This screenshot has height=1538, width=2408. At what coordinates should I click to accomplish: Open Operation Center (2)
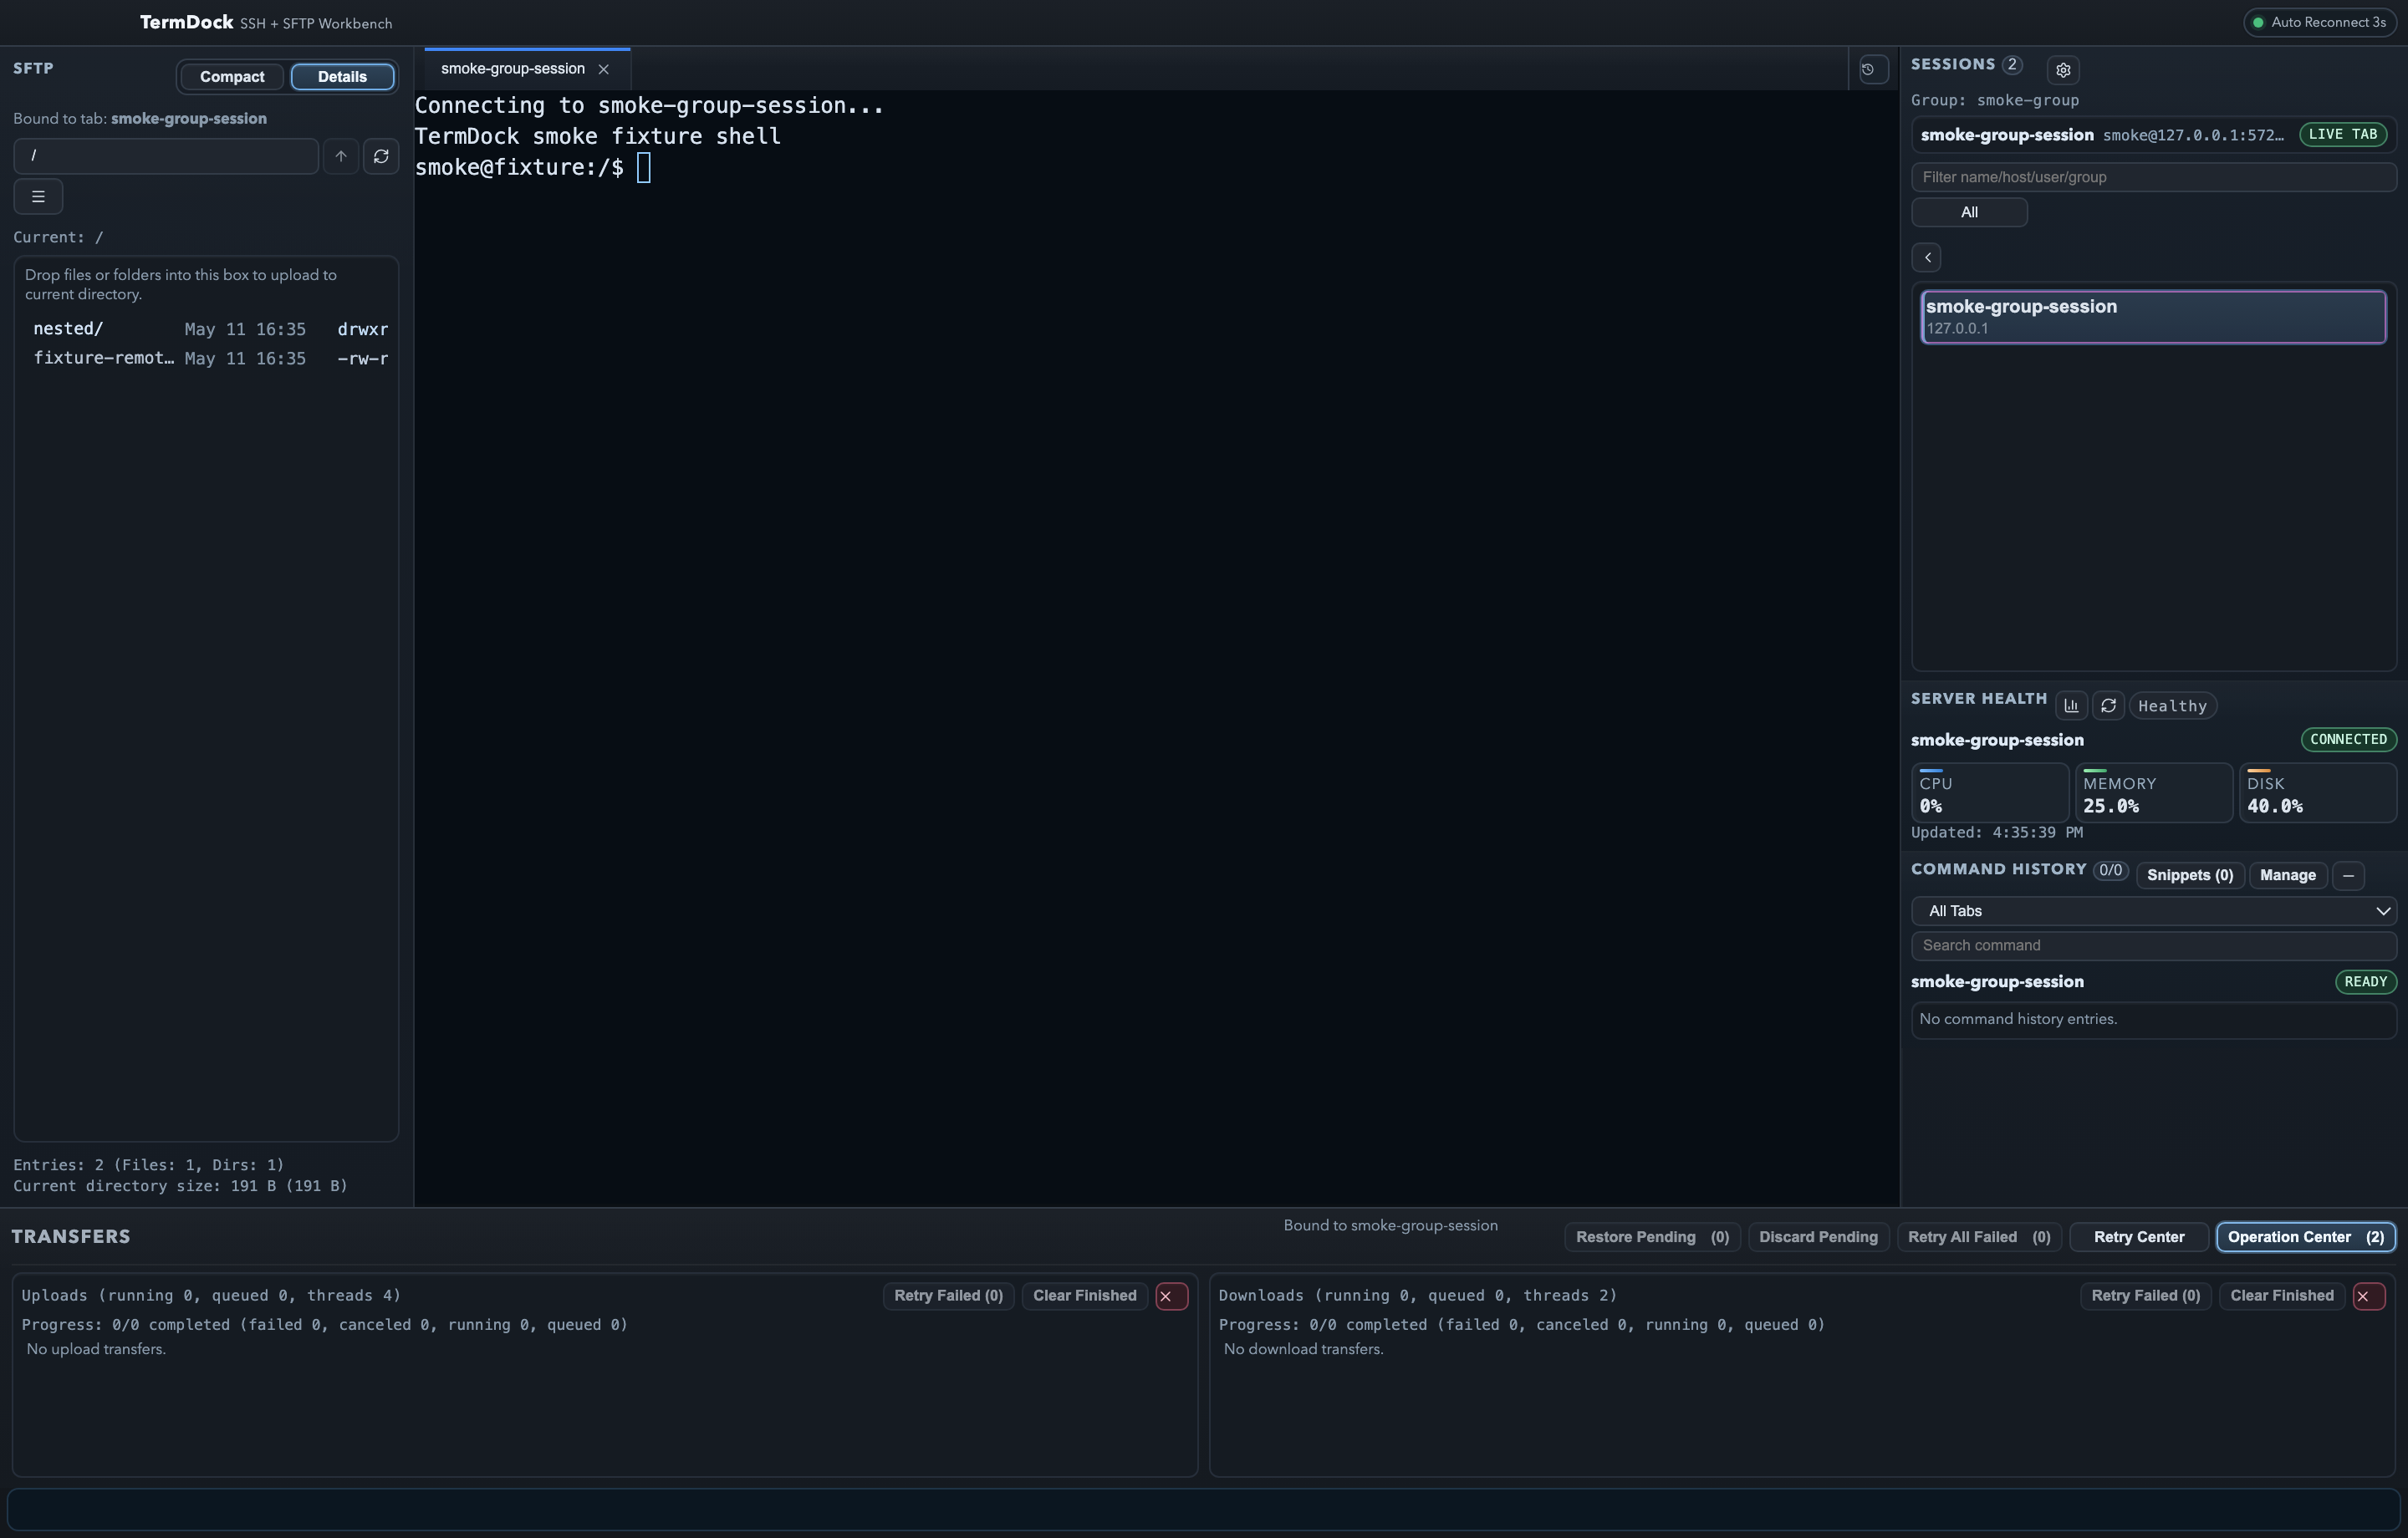point(2306,1238)
